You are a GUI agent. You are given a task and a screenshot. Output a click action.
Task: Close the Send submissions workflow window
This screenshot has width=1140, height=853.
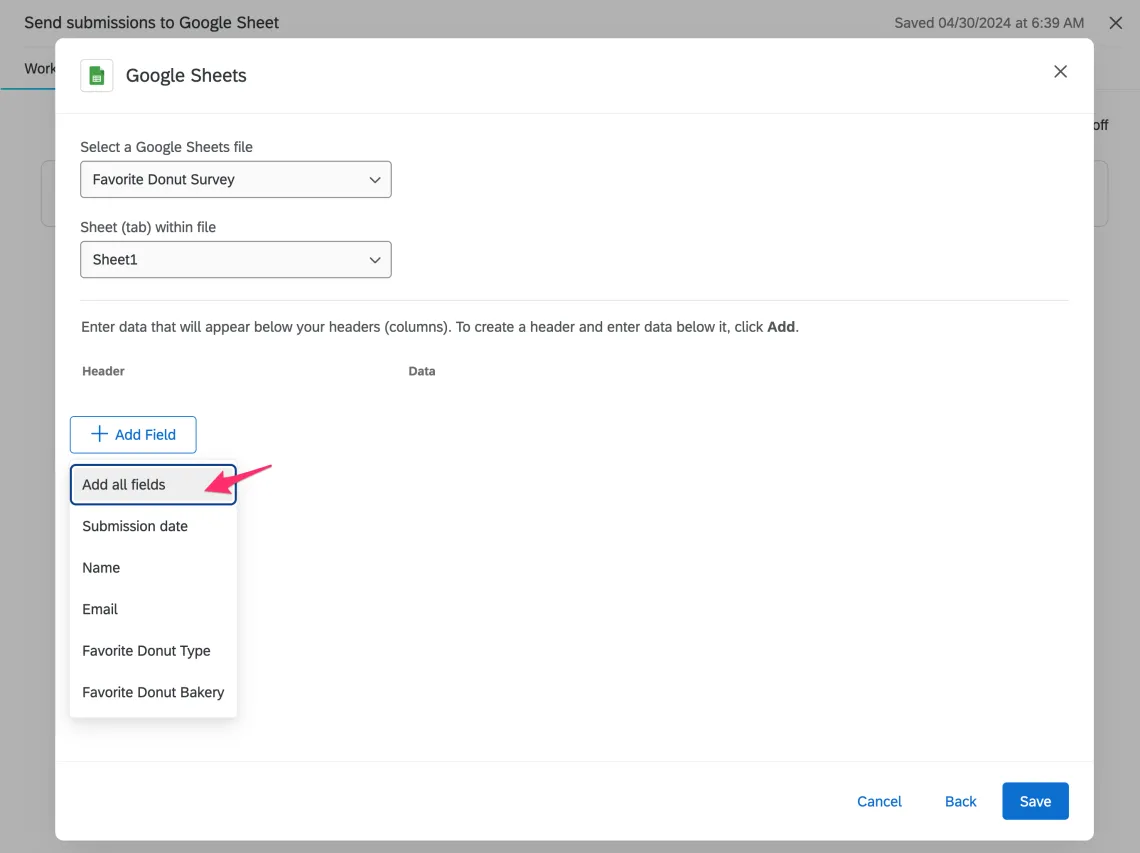pyautogui.click(x=1115, y=23)
